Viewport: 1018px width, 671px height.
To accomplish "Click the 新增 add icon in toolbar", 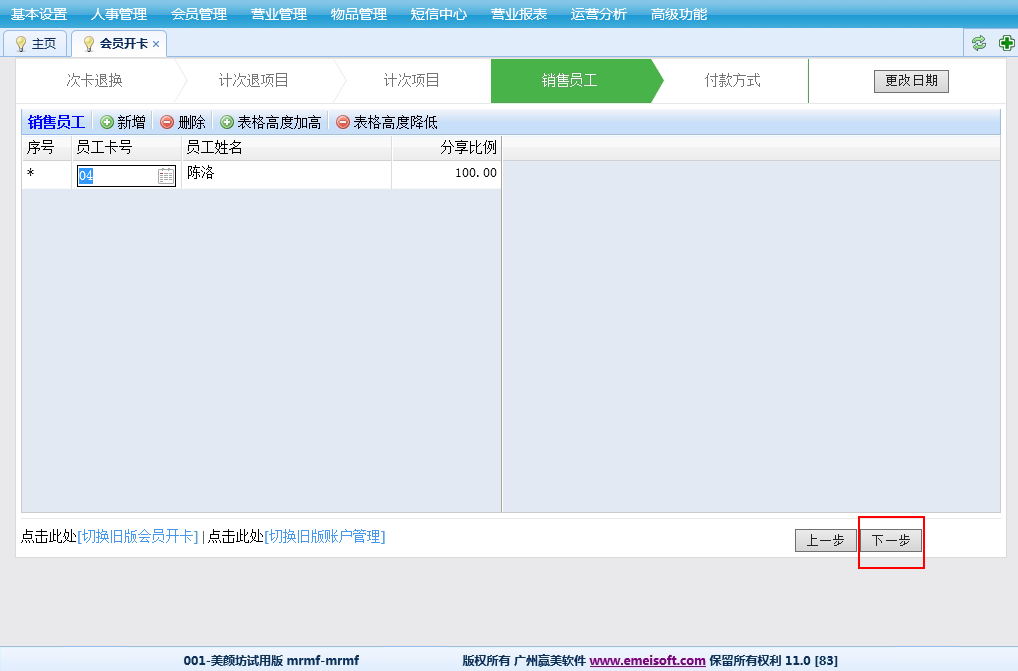I will (107, 122).
